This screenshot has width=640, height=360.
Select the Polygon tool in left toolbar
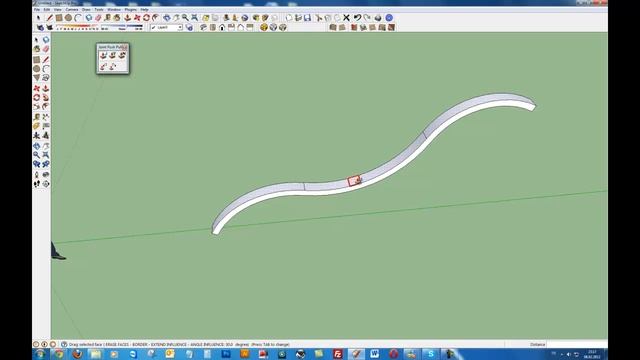[x=36, y=78]
